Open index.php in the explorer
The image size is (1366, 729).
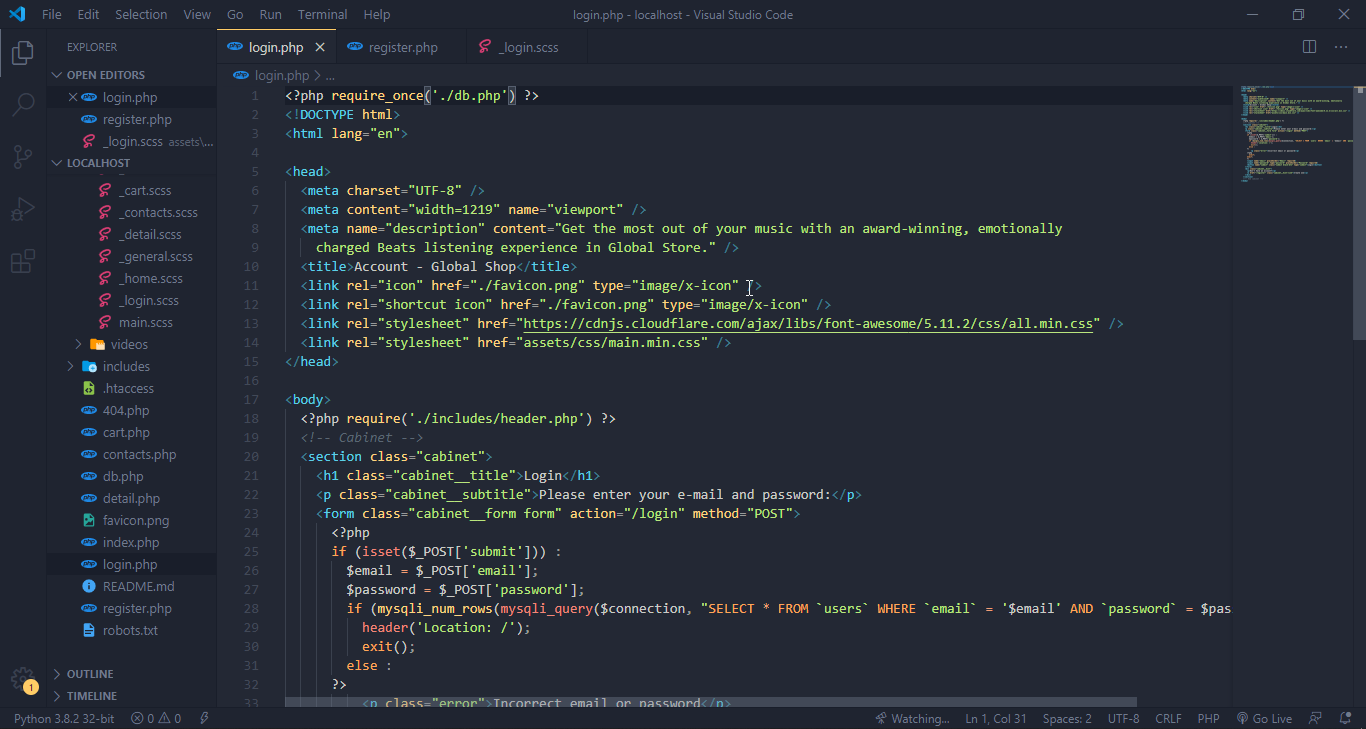(131, 542)
